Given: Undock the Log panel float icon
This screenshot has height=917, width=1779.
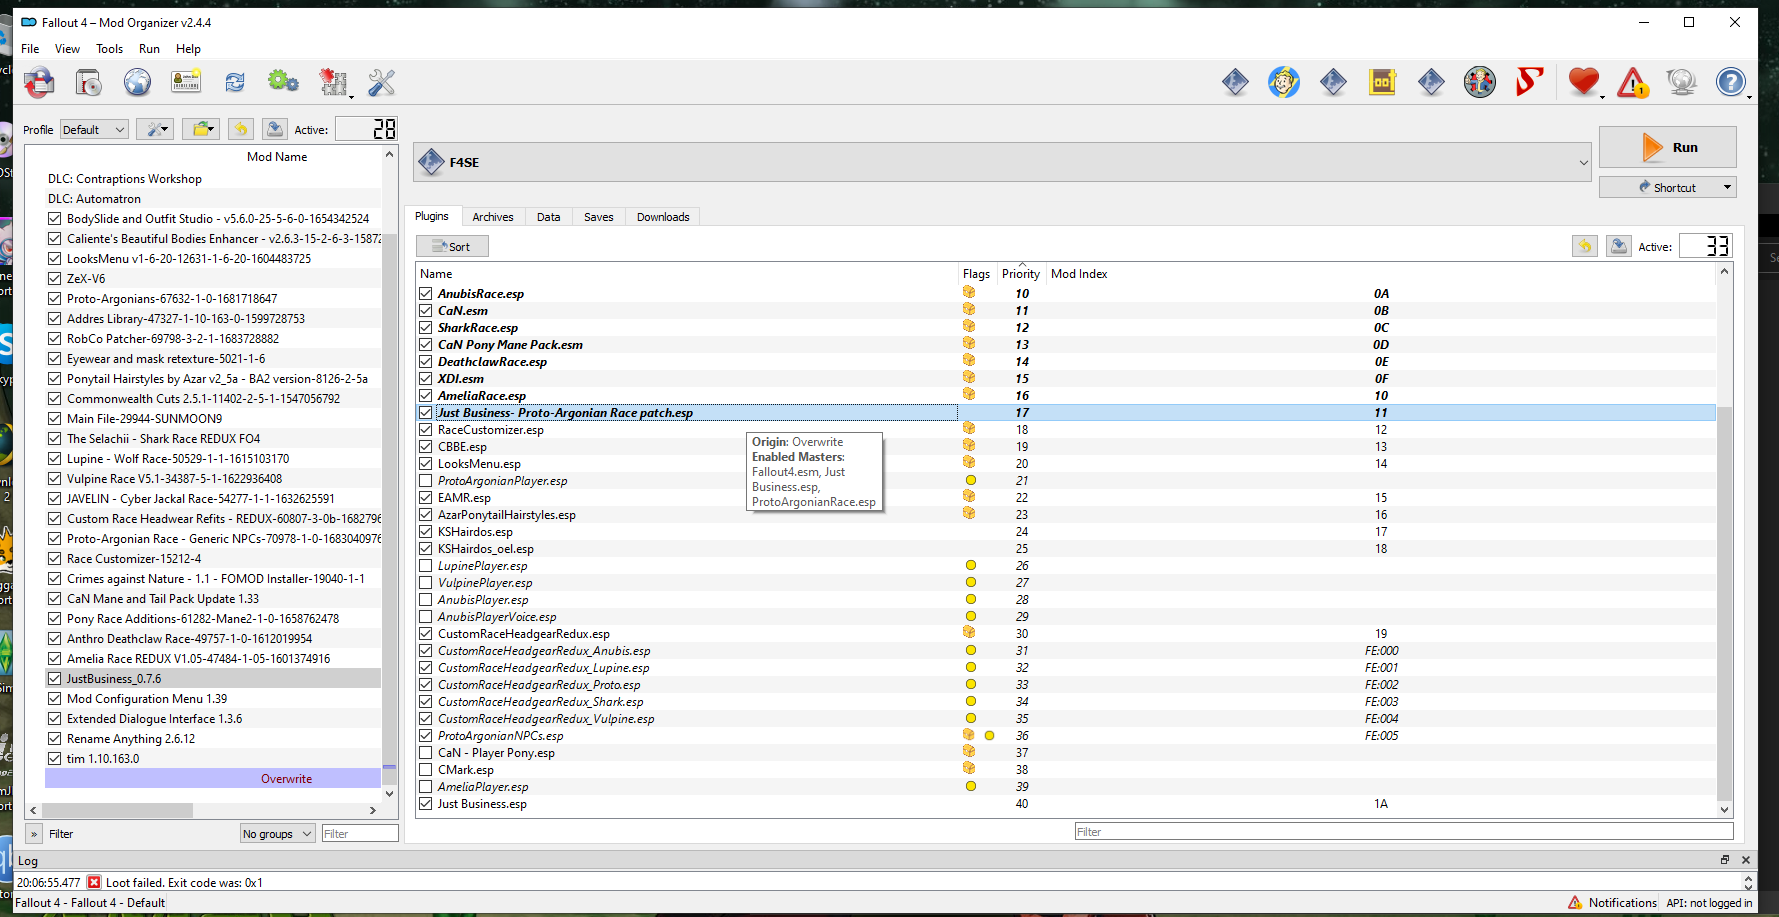Looking at the screenshot, I should point(1725,860).
